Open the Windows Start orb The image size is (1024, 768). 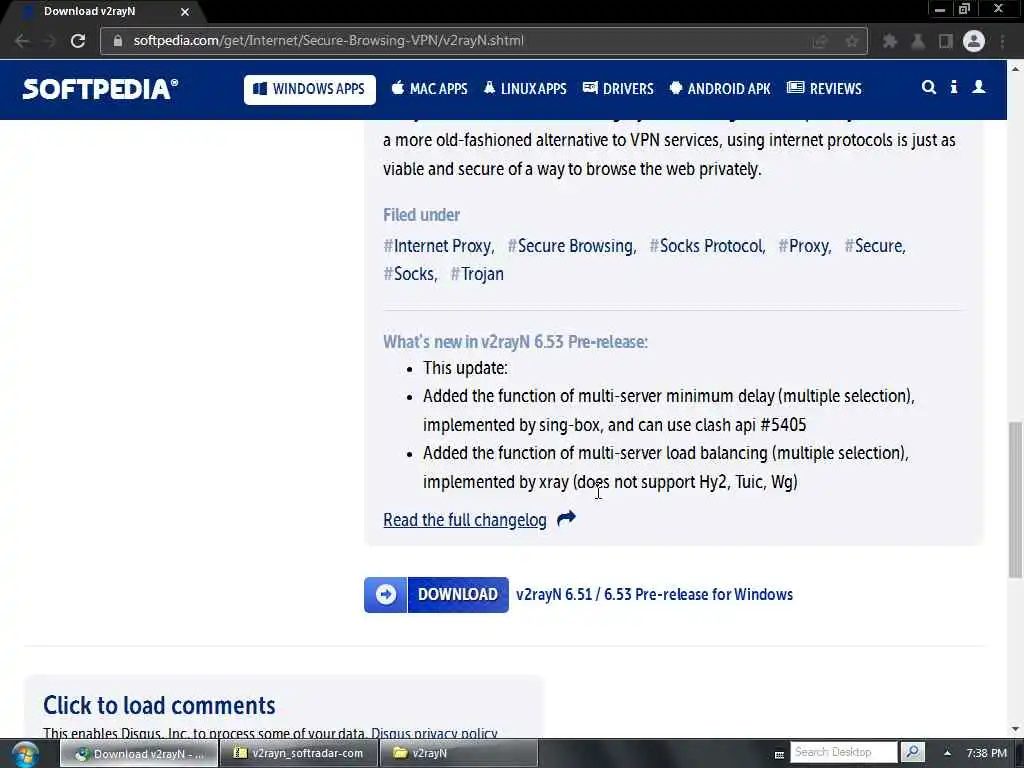coord(25,754)
